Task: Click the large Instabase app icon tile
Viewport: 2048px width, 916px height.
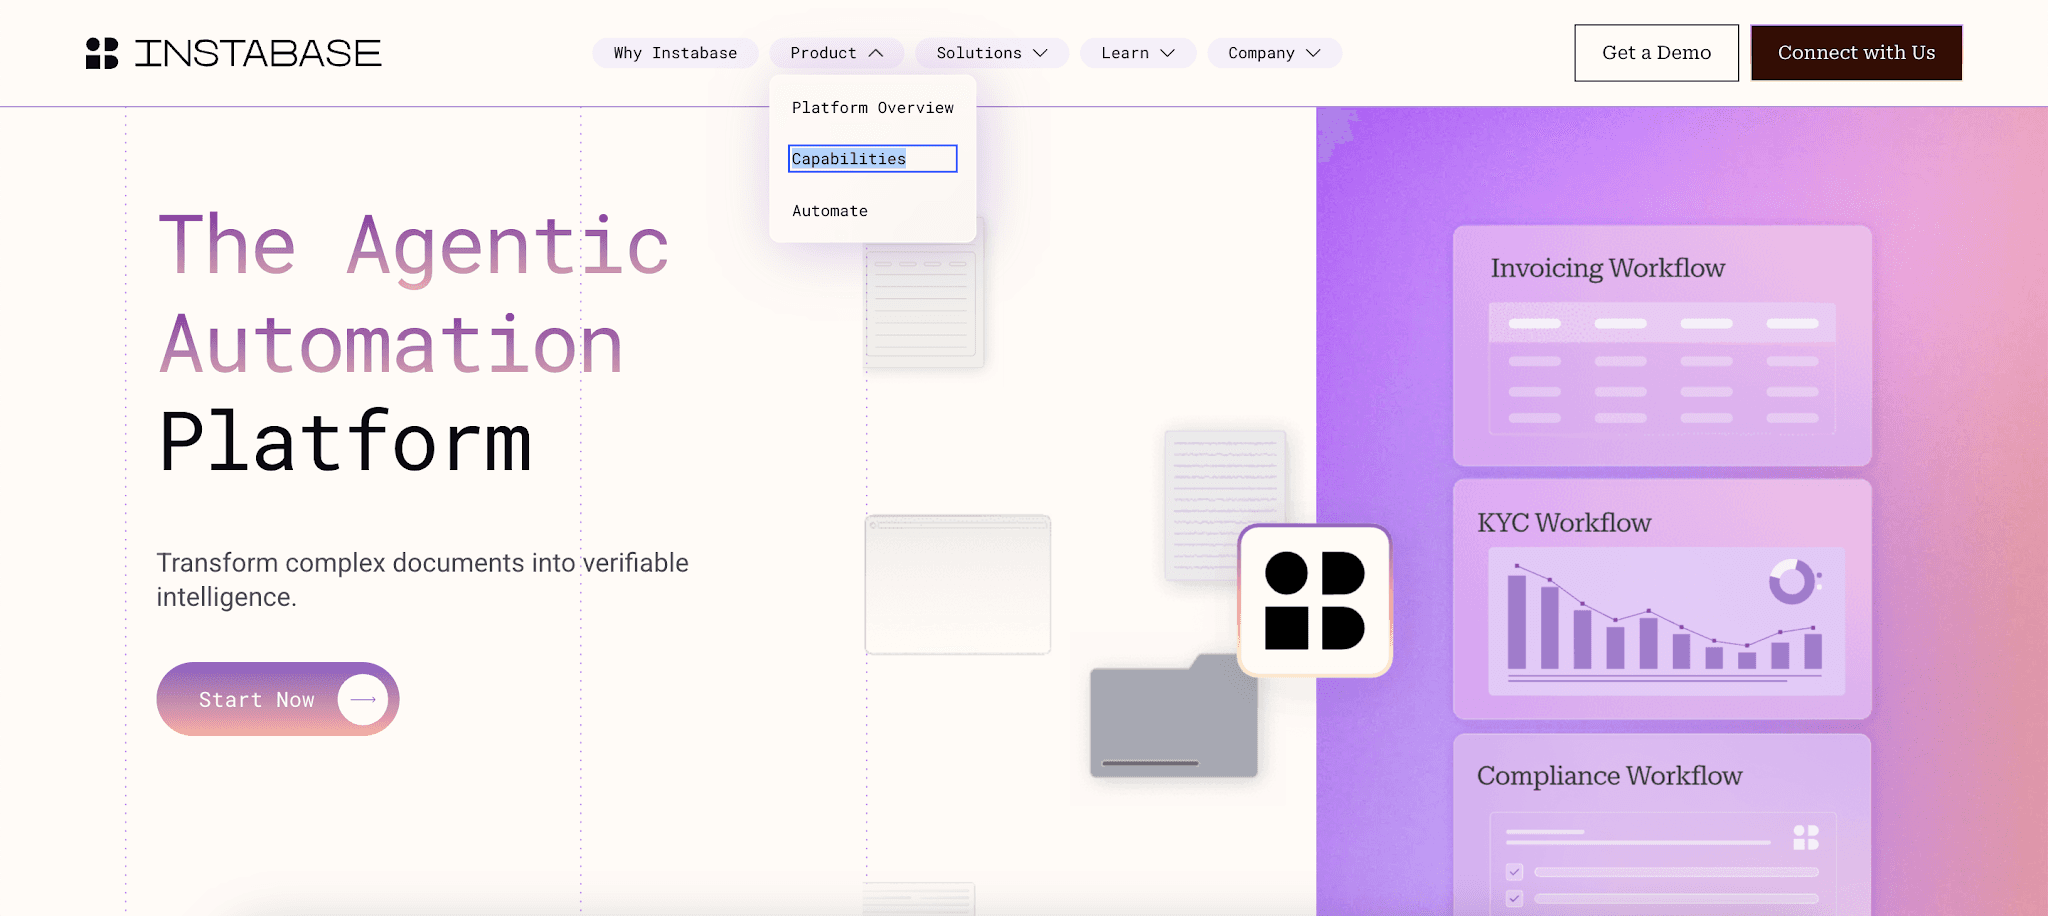Action: tap(1315, 601)
